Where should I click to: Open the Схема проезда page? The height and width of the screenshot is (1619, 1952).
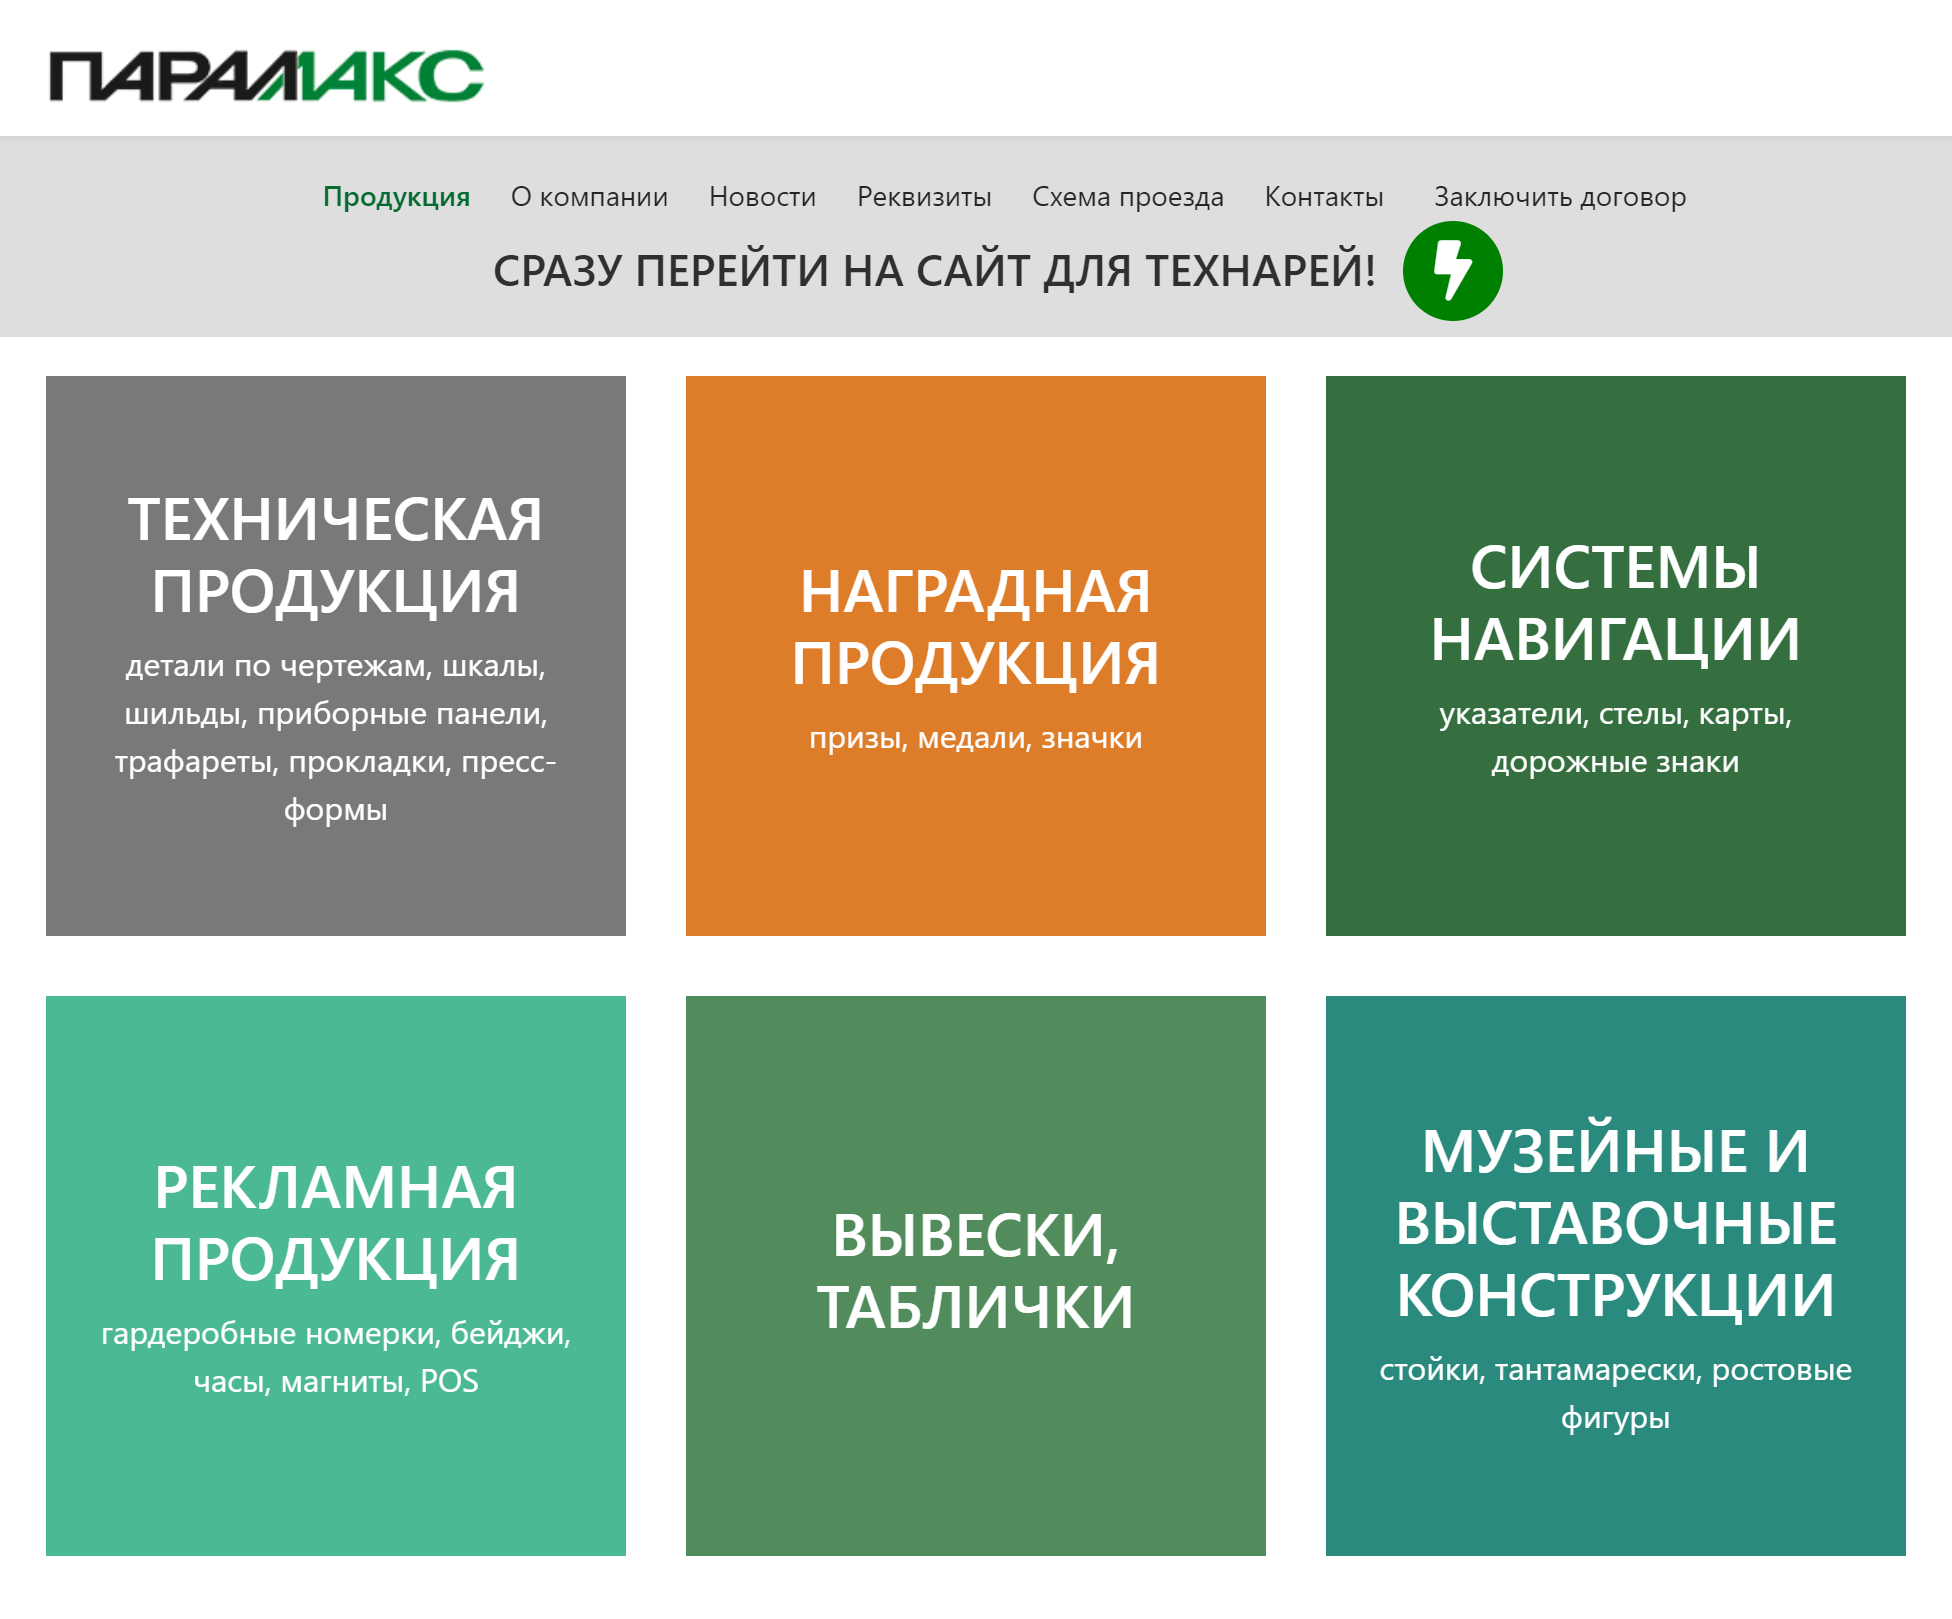point(1128,197)
